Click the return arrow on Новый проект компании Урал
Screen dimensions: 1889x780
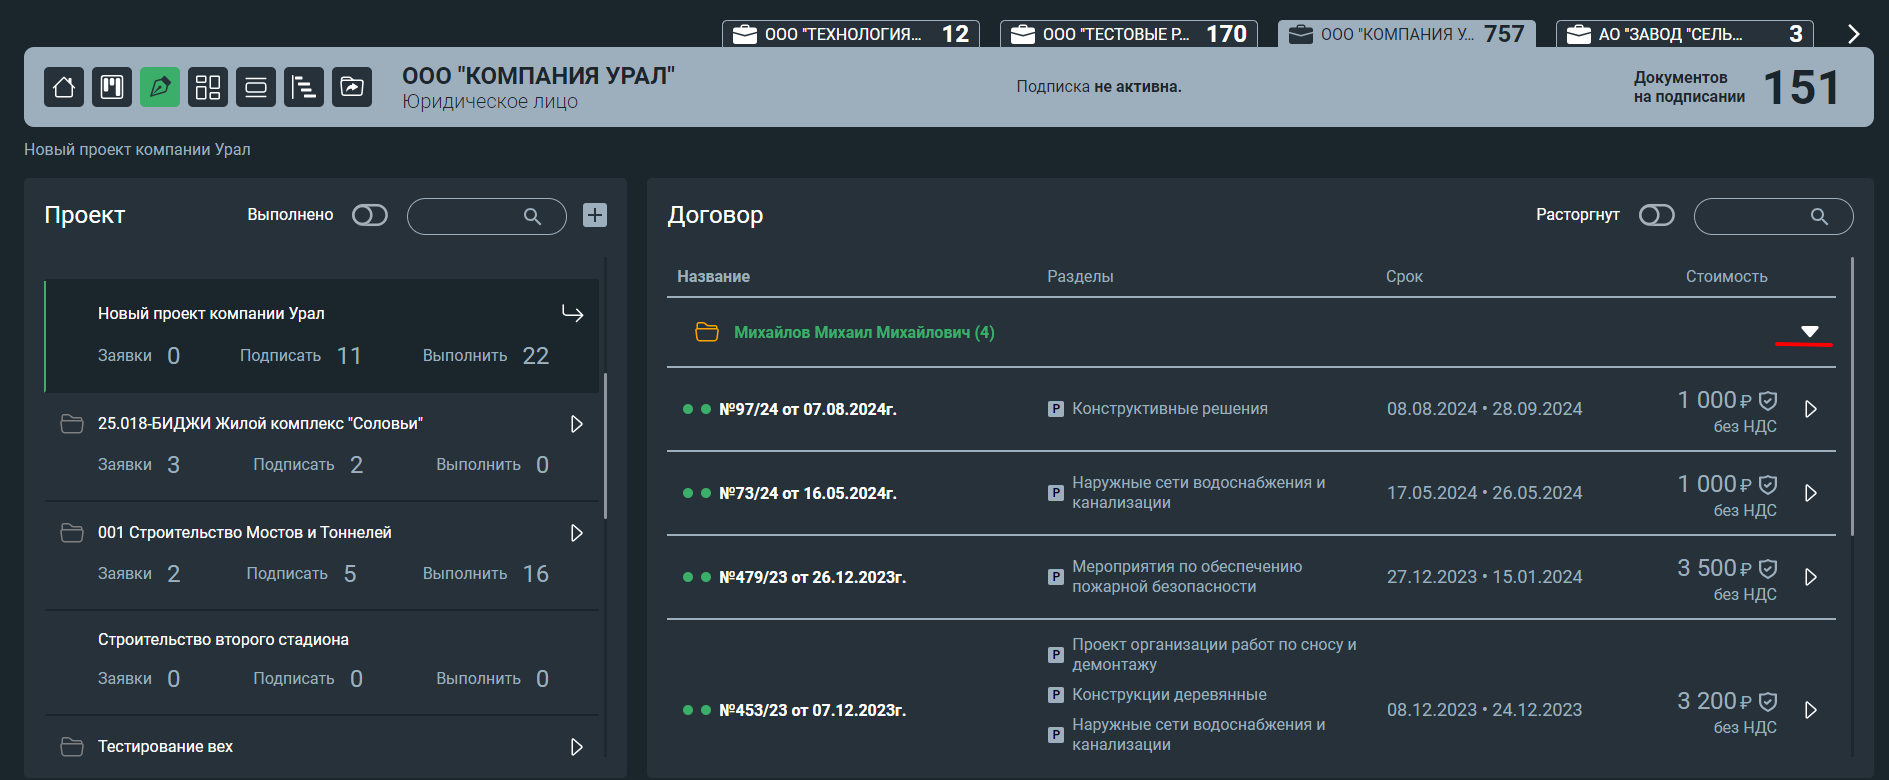[572, 314]
